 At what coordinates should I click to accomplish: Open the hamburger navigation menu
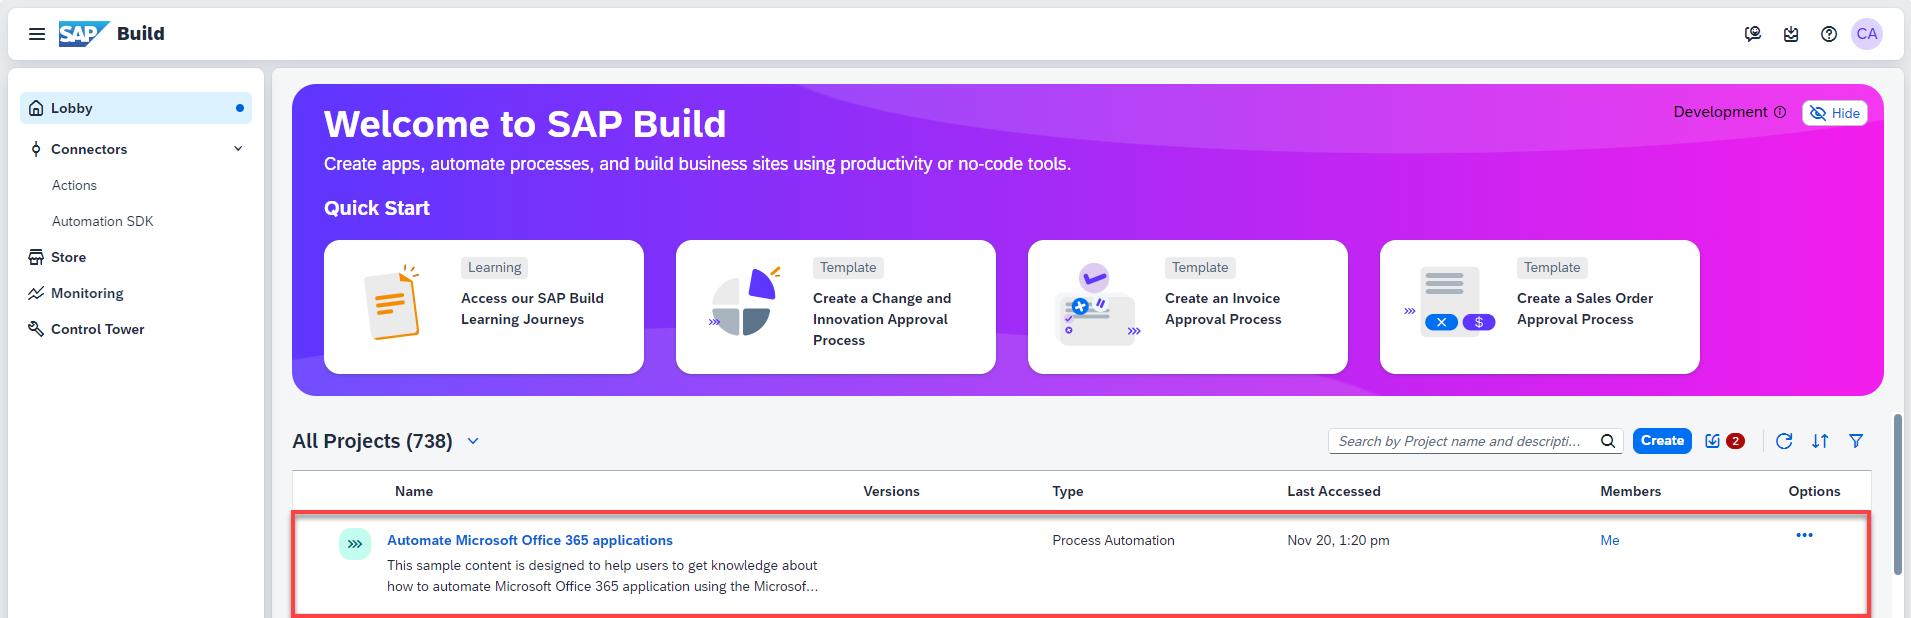[37, 34]
